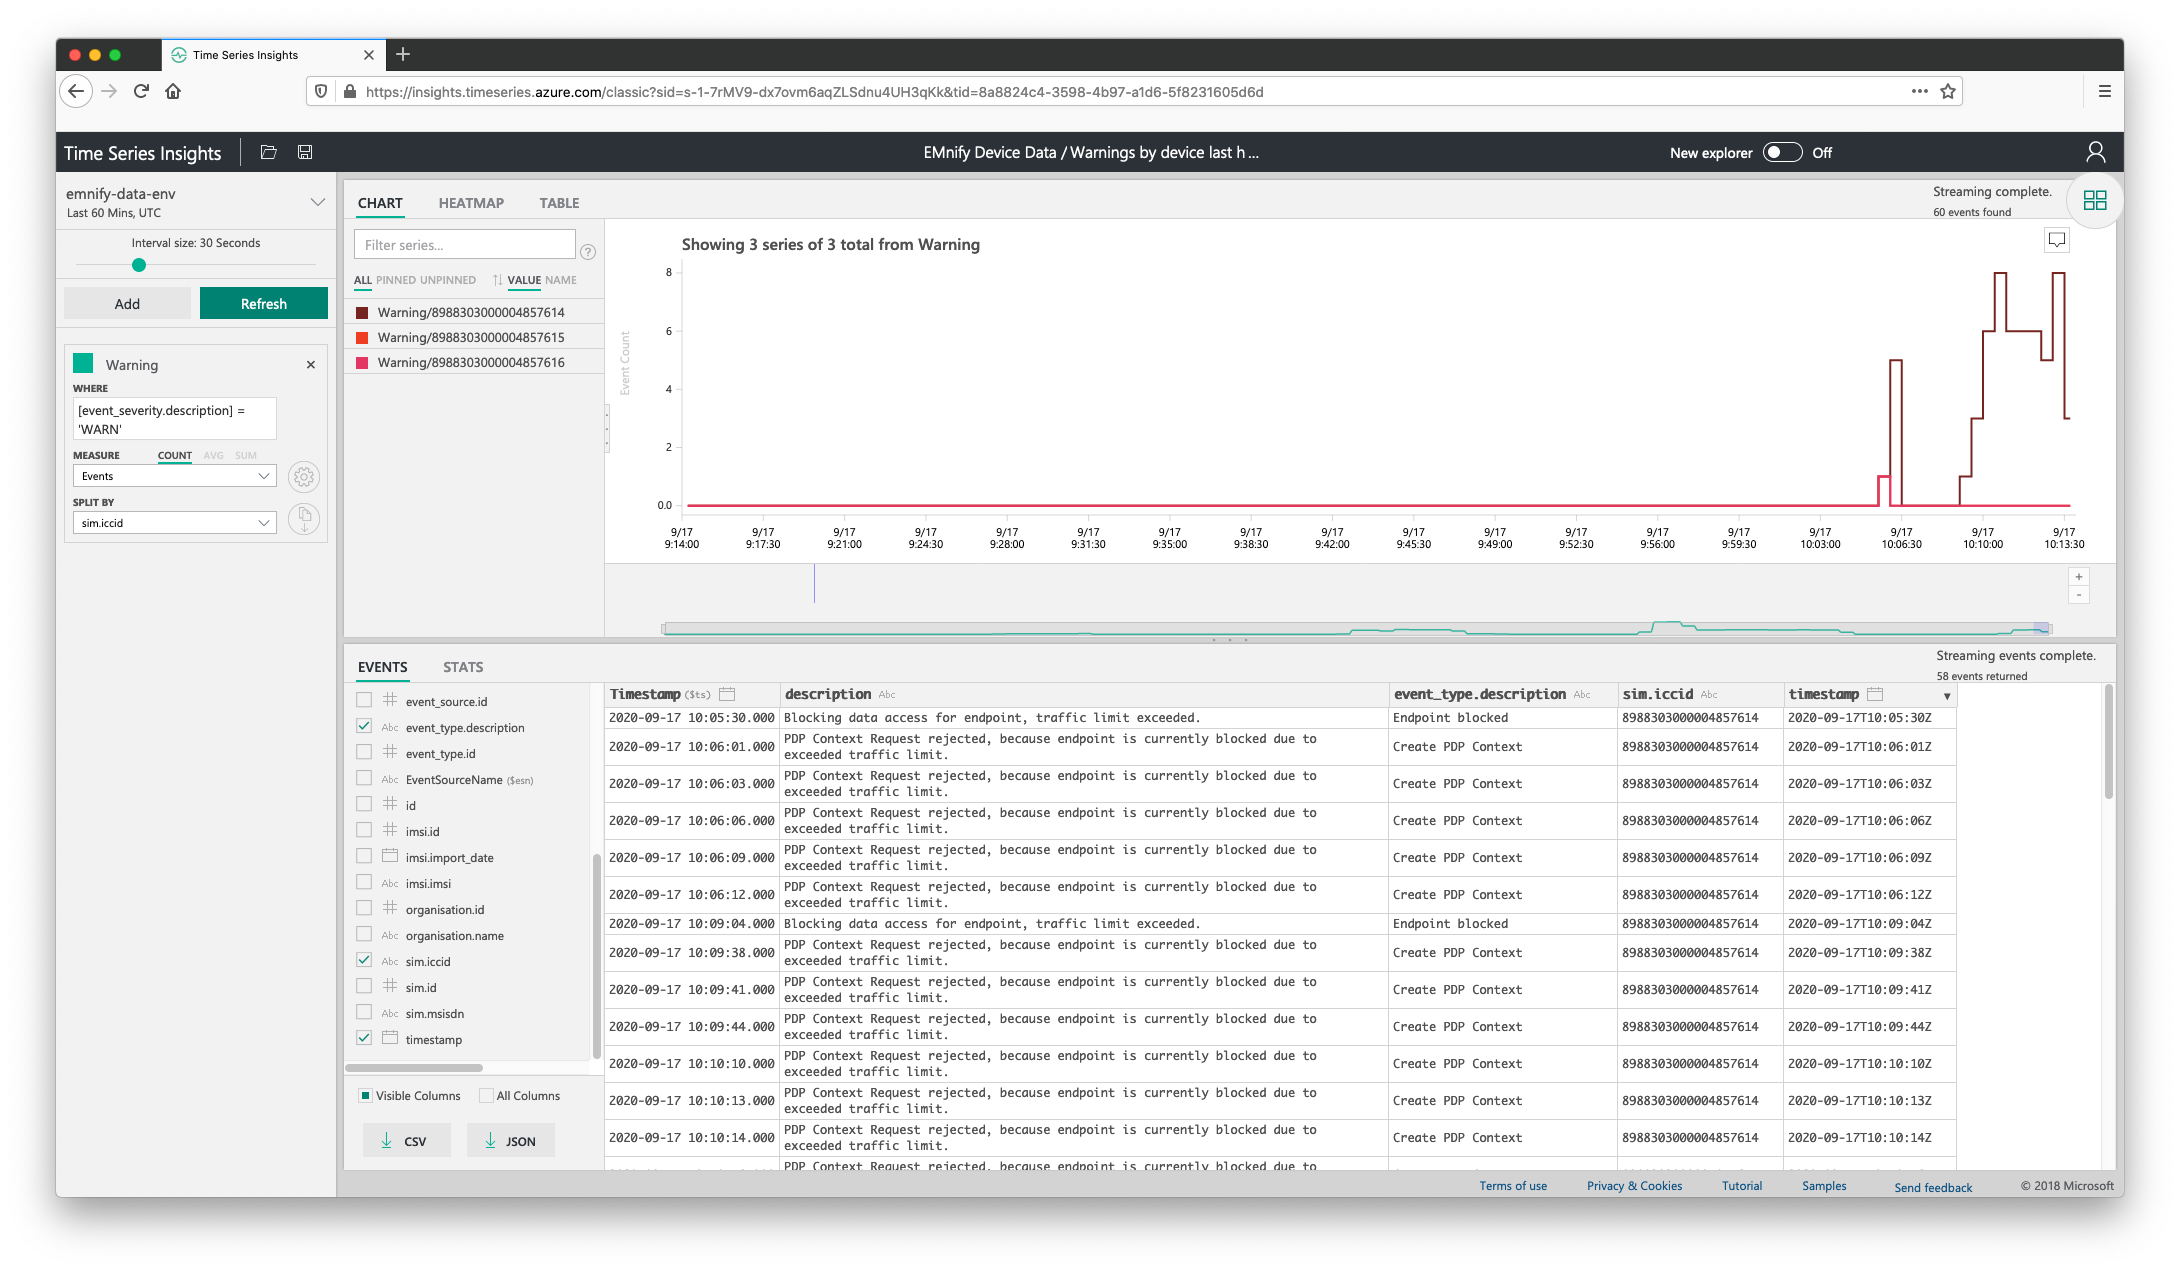Screen dimensions: 2180x1271
Task: Bookmark this page with the star
Action: pyautogui.click(x=1947, y=91)
